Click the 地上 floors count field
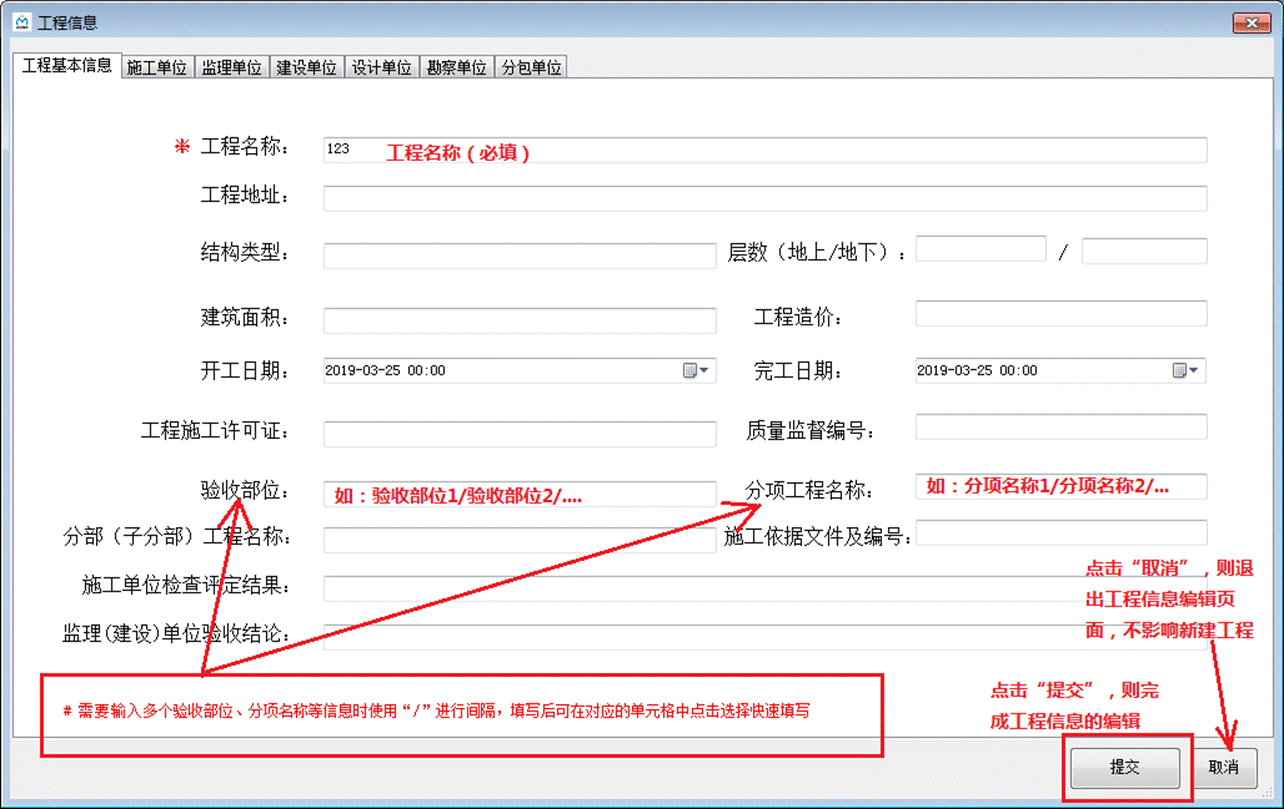 pos(981,250)
